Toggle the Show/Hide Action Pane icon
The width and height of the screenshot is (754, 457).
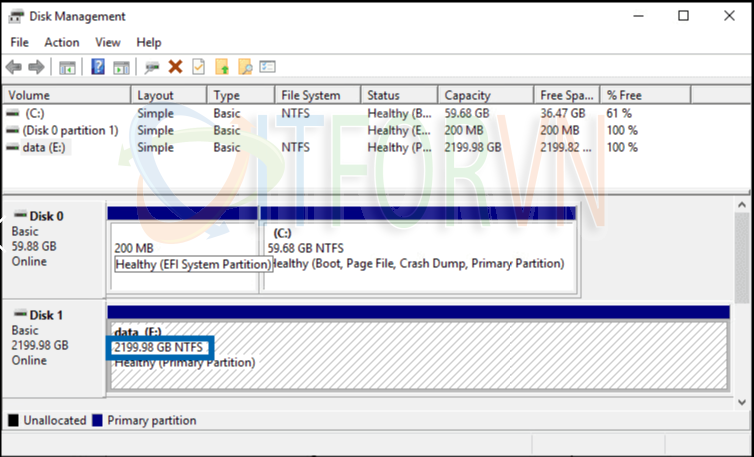pyautogui.click(x=121, y=67)
